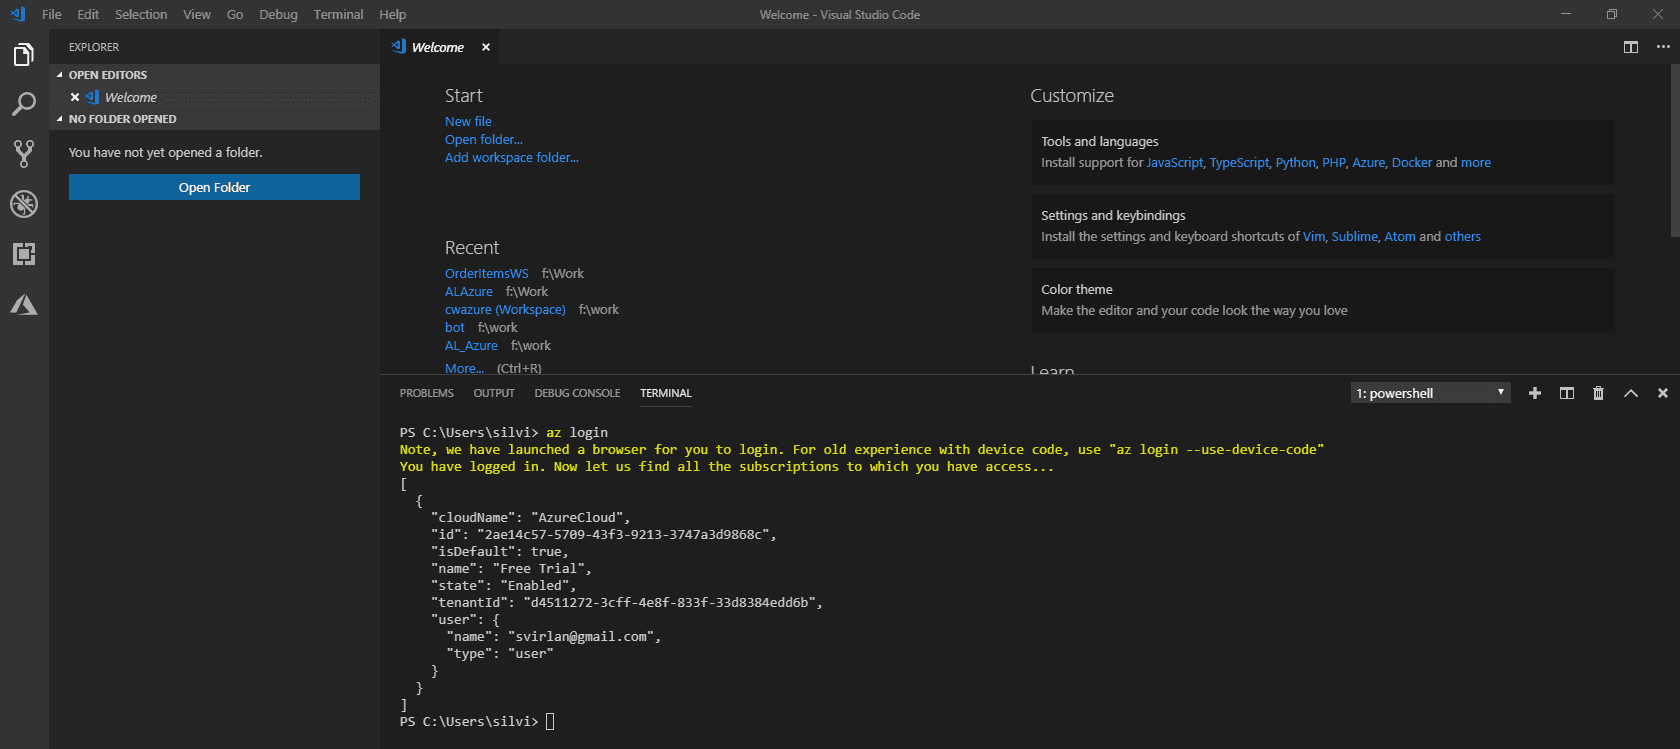Install Python language support link
Viewport: 1680px width, 749px height.
1295,162
